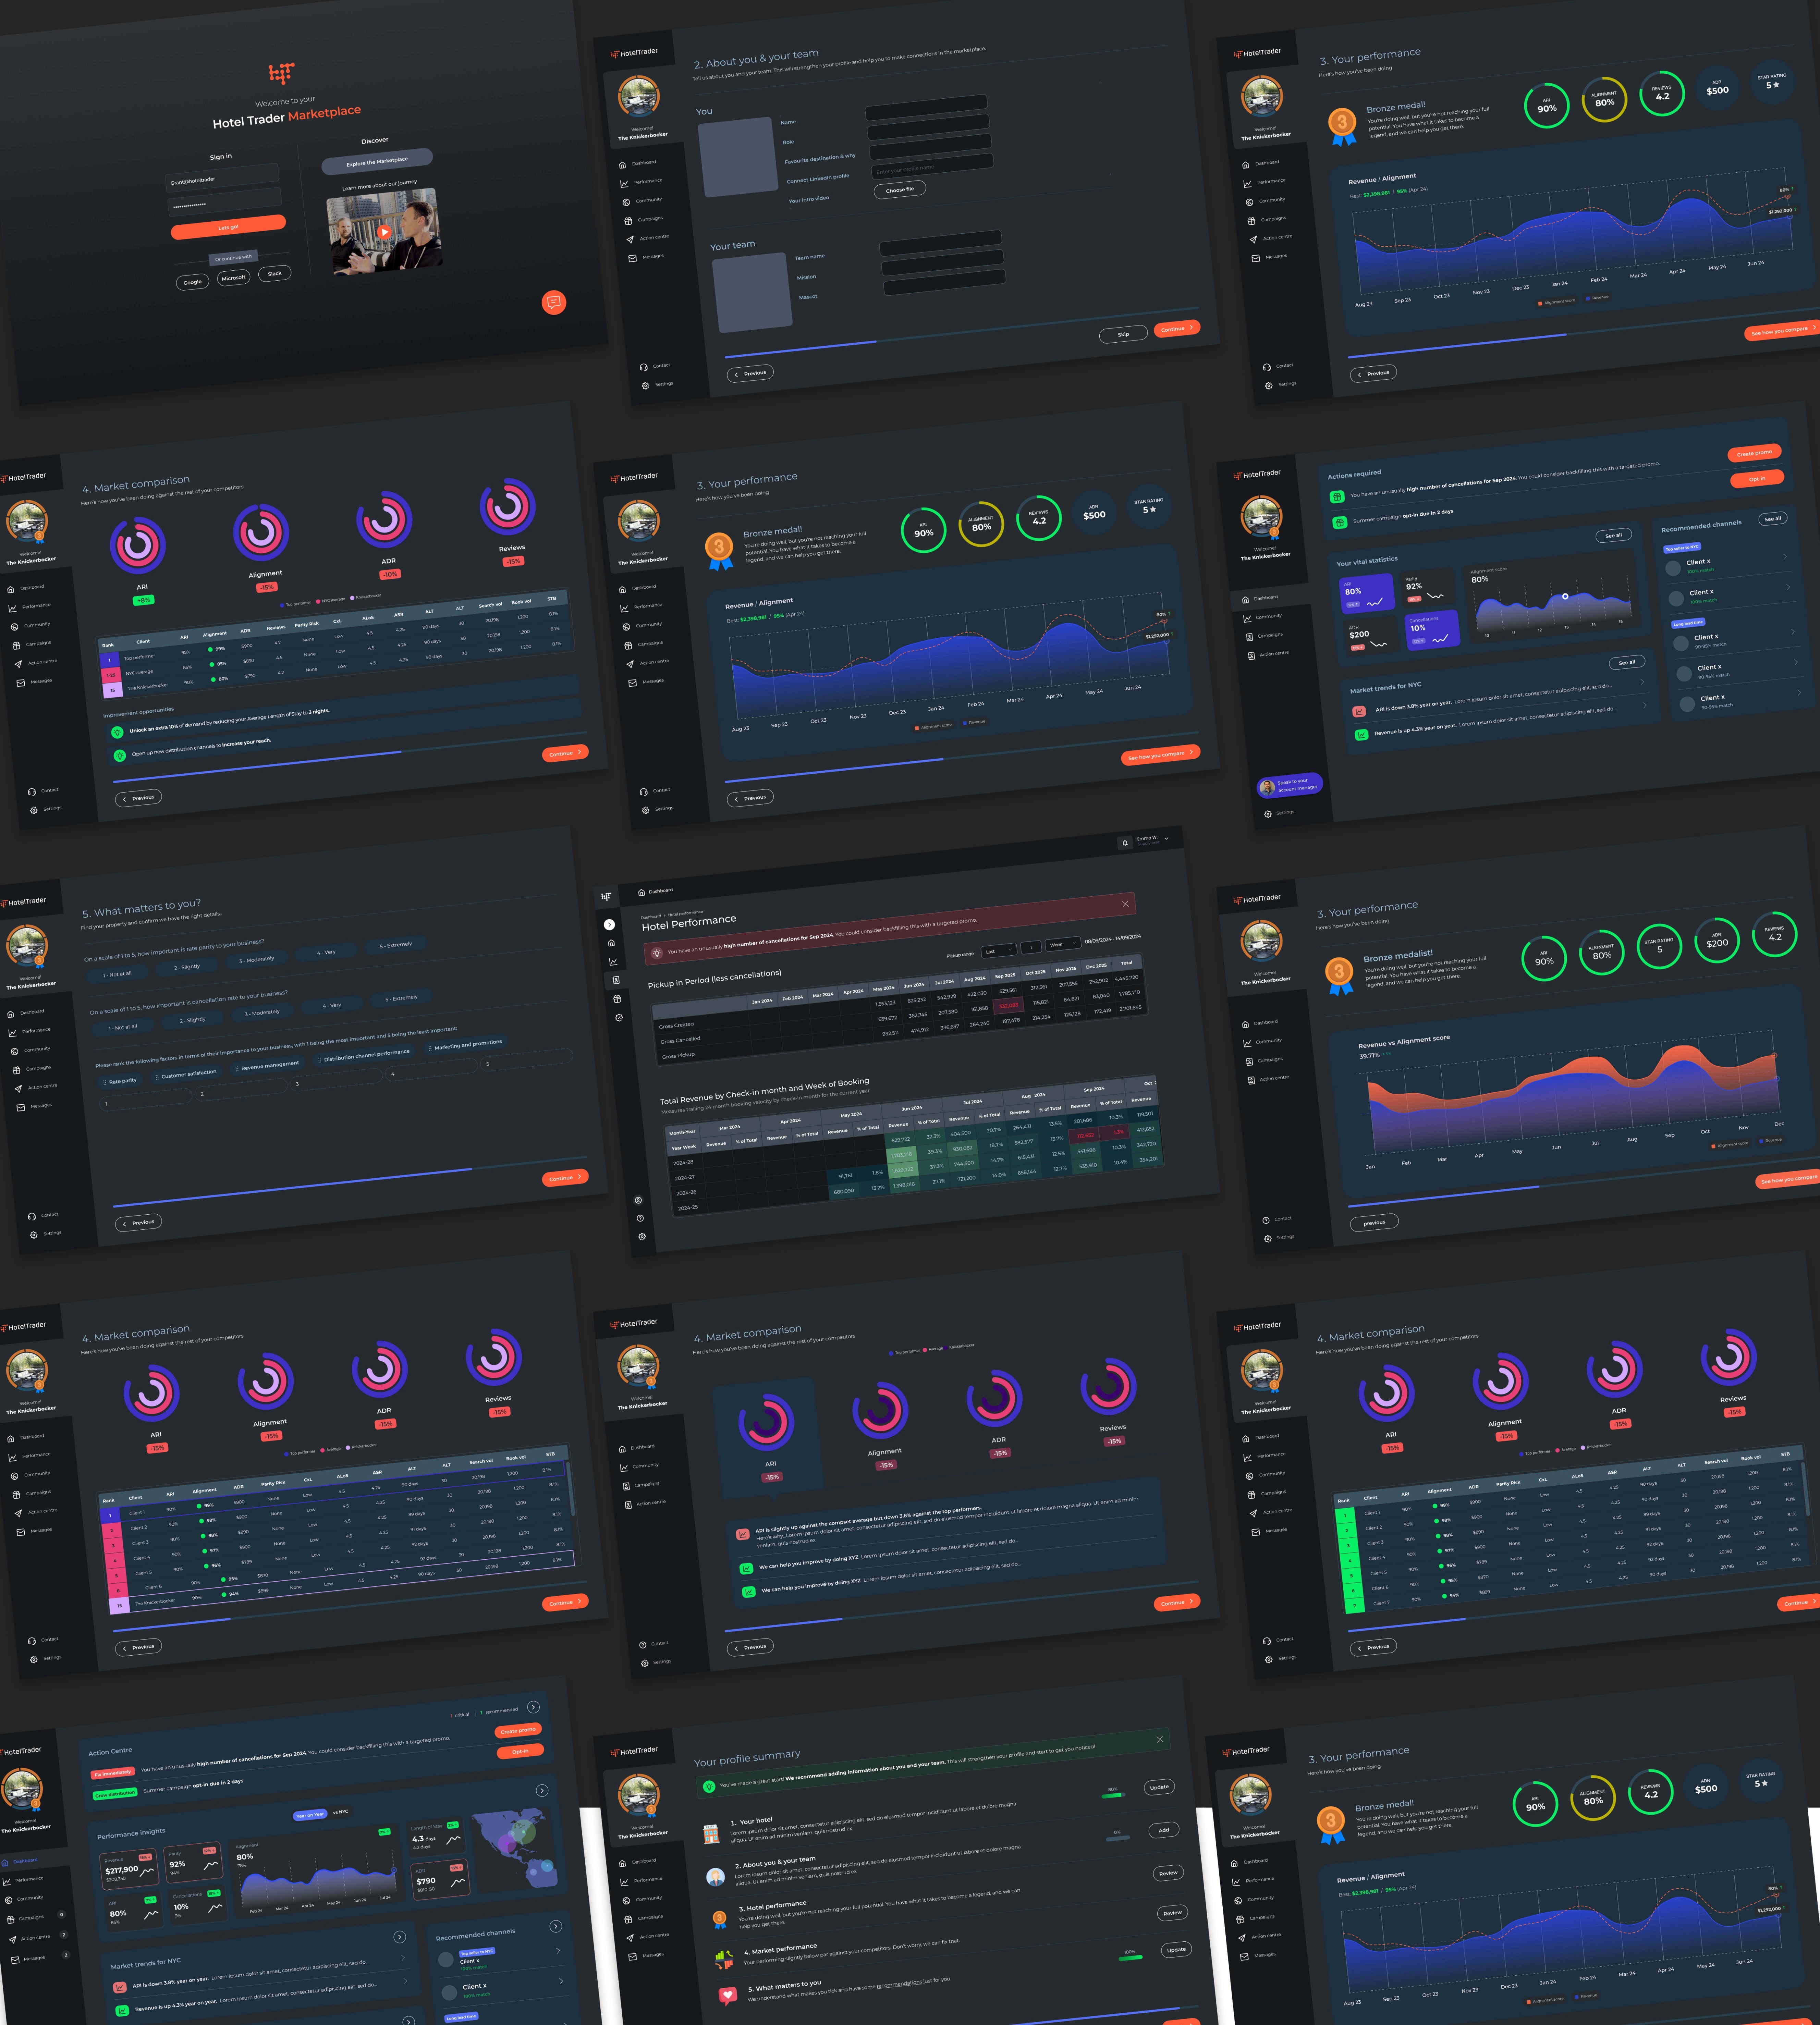1820x2025 pixels.
Task: Select '2 - Slightly' for cancellation rate
Action: pos(193,1020)
